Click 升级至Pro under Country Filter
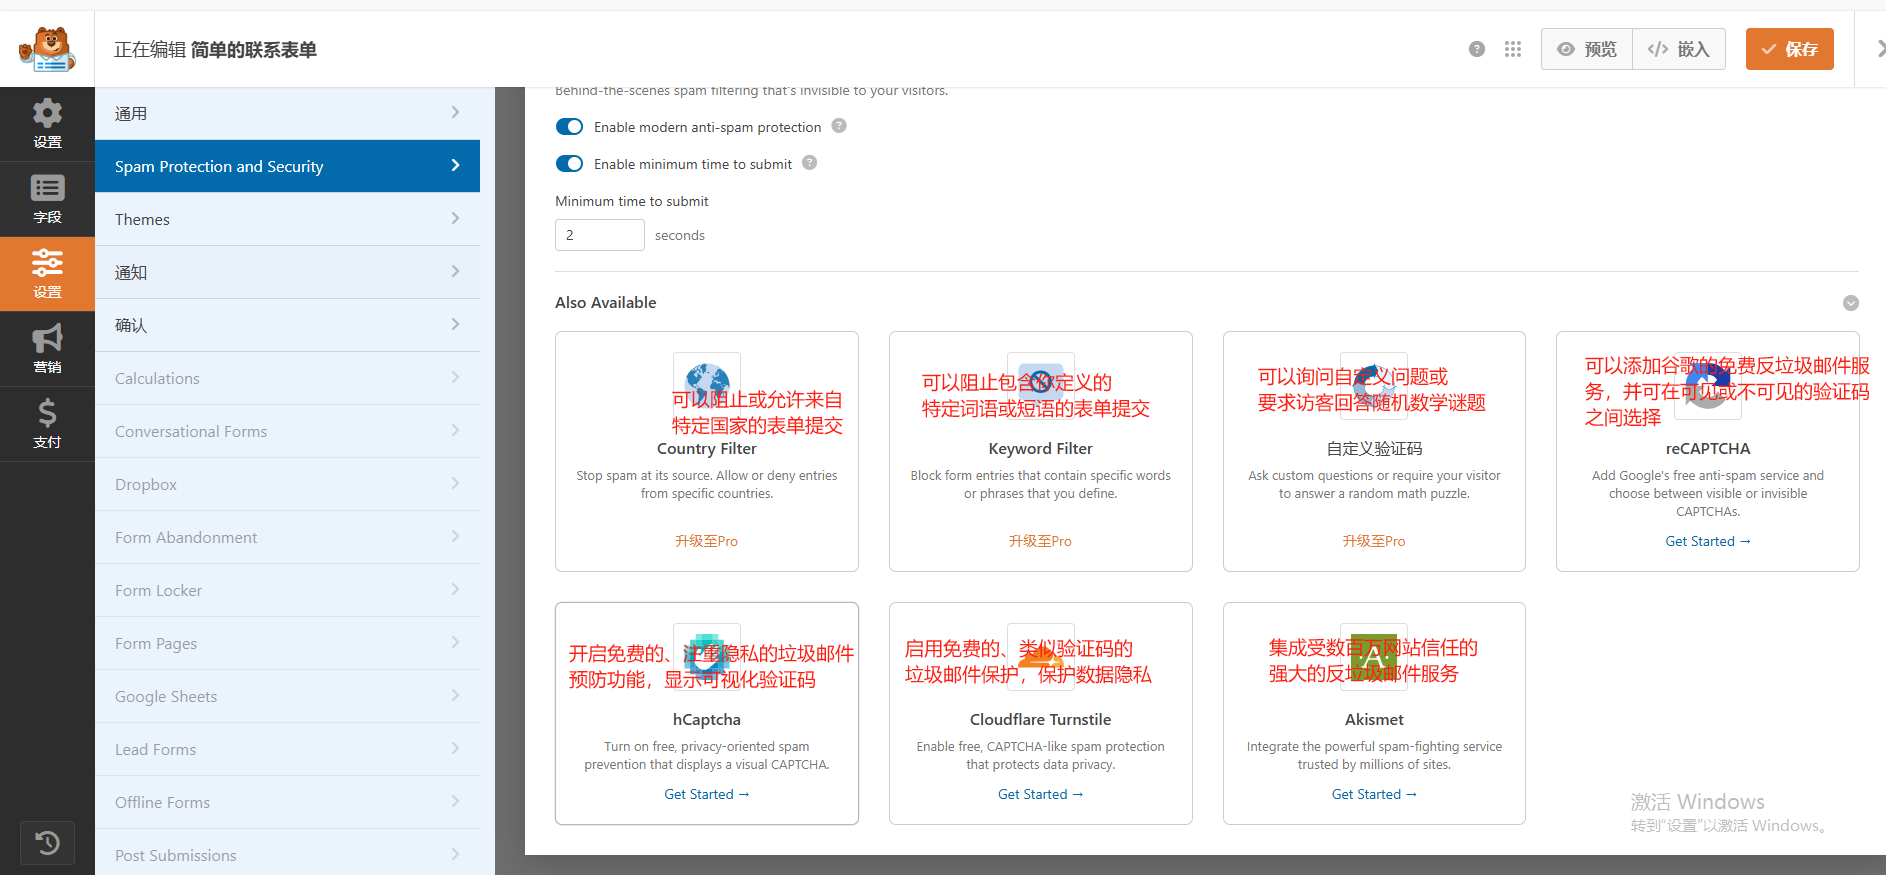This screenshot has height=875, width=1886. (x=706, y=541)
